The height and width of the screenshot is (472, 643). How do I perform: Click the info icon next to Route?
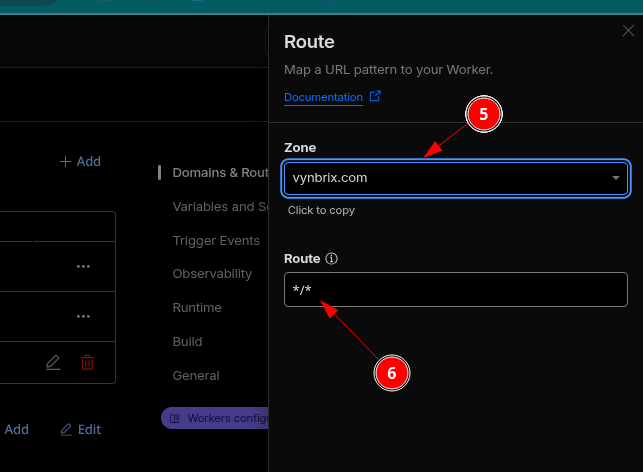[x=332, y=258]
